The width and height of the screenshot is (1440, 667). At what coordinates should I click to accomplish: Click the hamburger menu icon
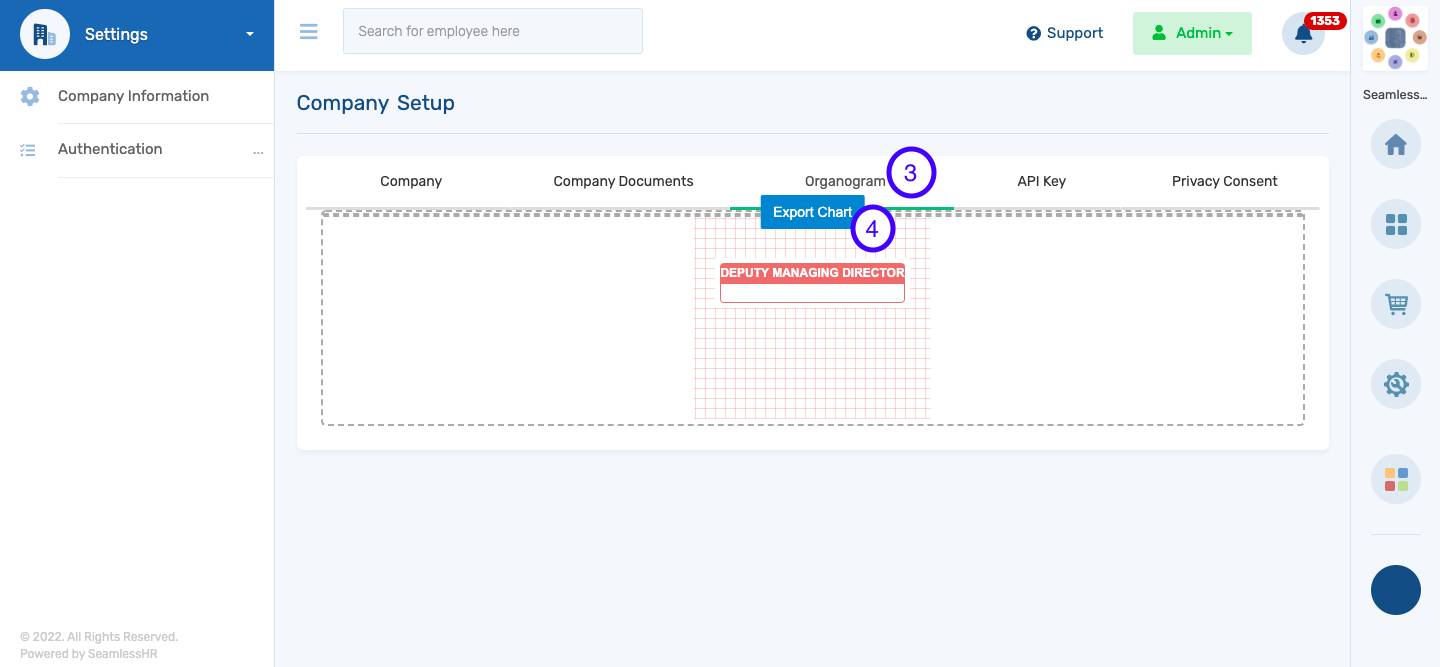pyautogui.click(x=309, y=32)
